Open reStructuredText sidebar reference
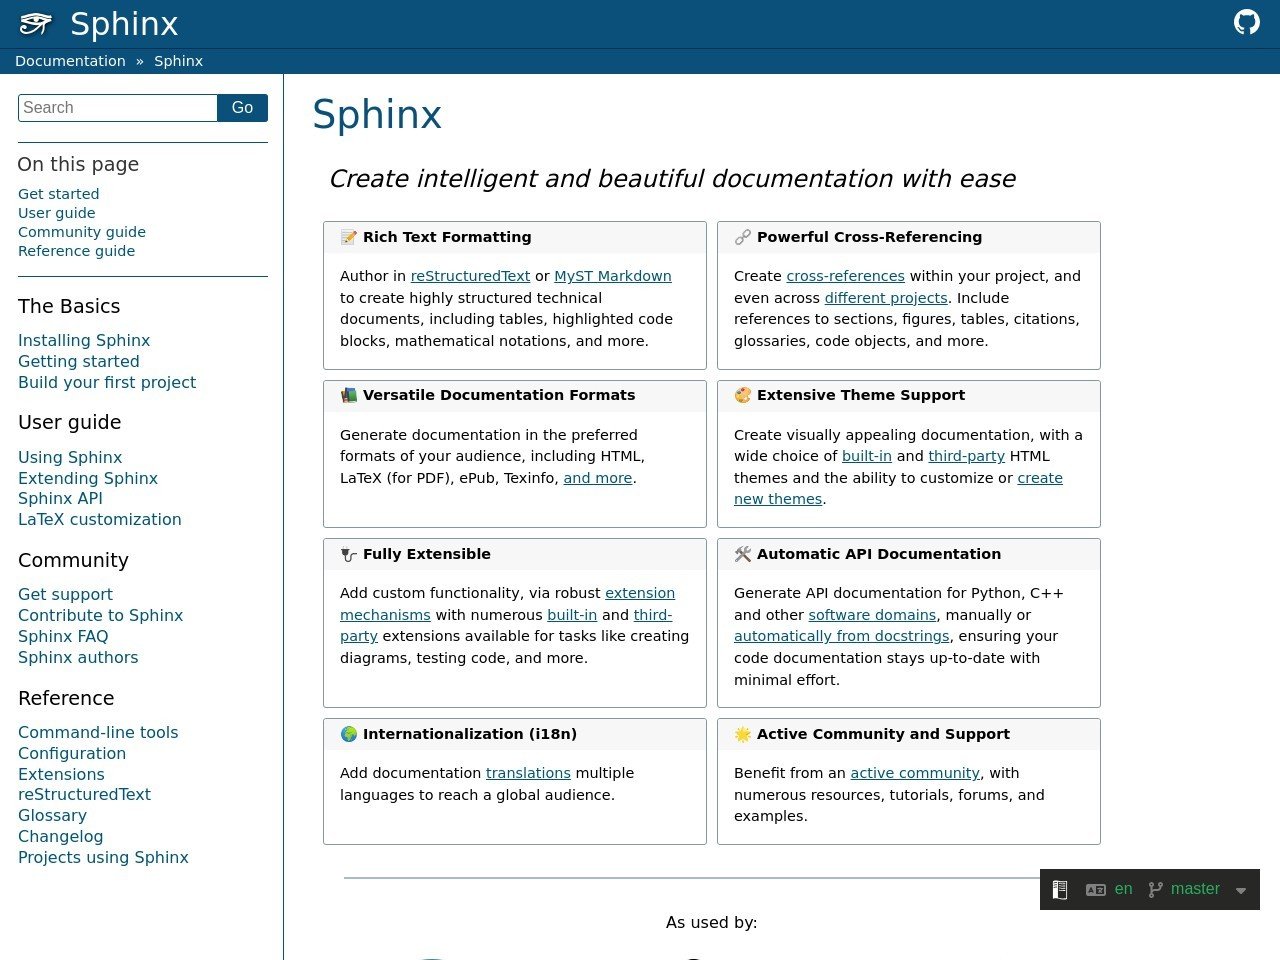The image size is (1280, 960). point(84,795)
